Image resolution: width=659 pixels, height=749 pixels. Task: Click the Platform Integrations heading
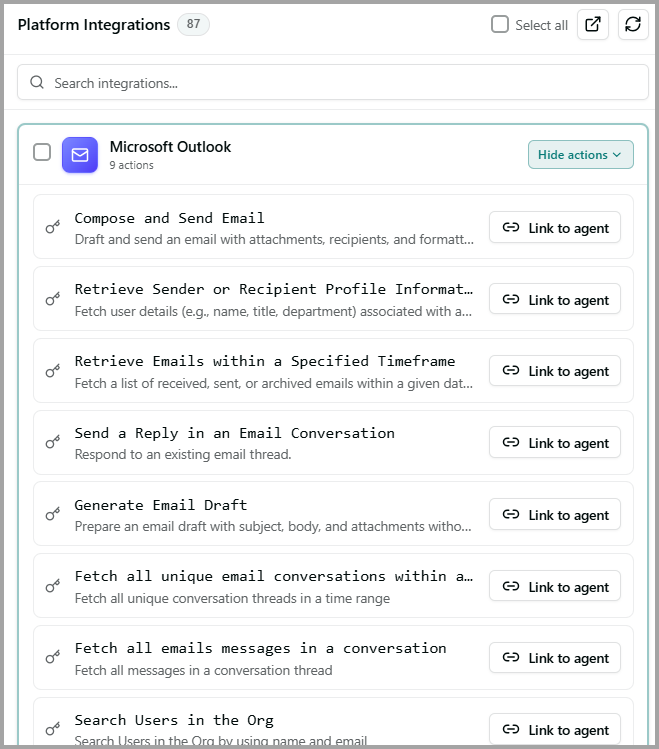[x=94, y=24]
